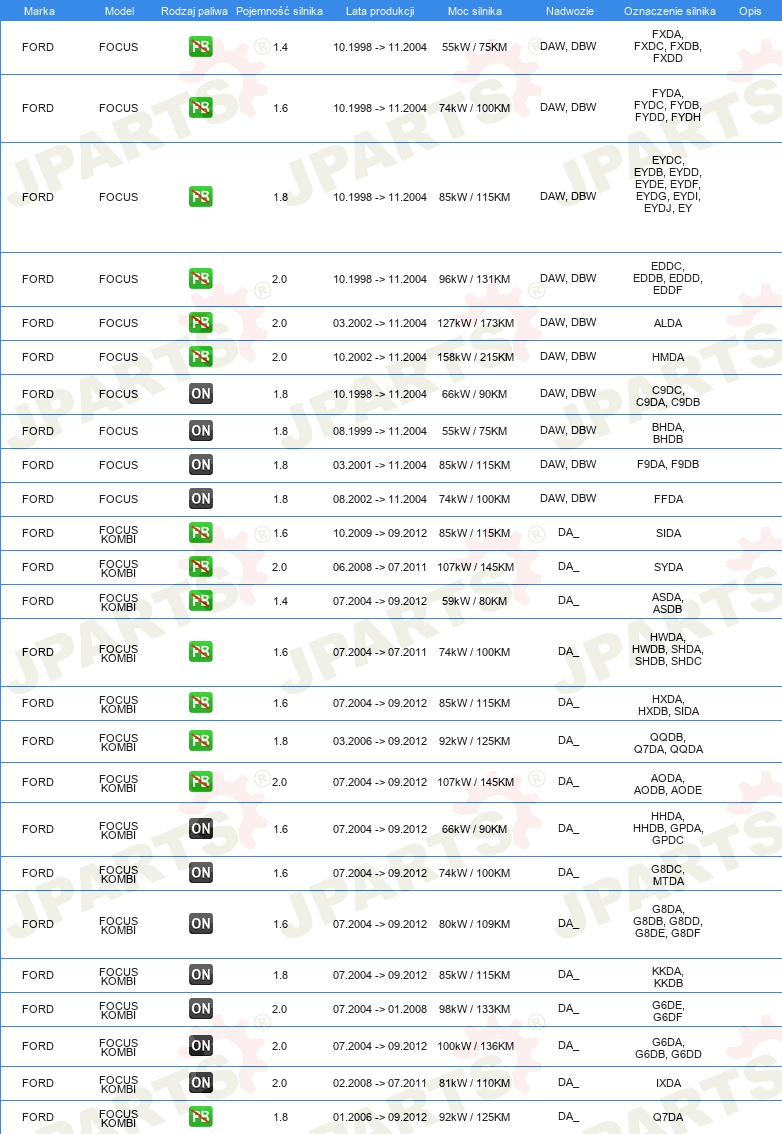The image size is (782, 1134).
Task: Click the '02.2008 -> 07.2011' production years cell
Action: (x=380, y=1083)
